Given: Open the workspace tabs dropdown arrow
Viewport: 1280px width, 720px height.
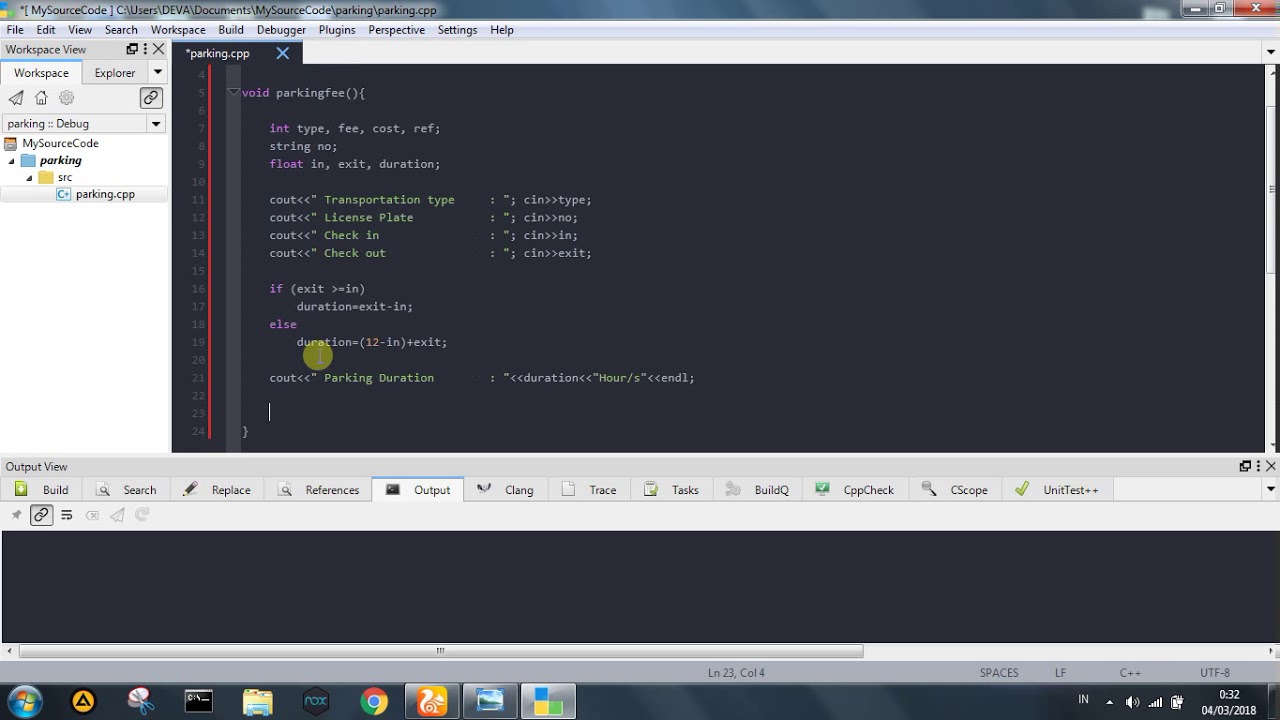Looking at the screenshot, I should coord(157,72).
